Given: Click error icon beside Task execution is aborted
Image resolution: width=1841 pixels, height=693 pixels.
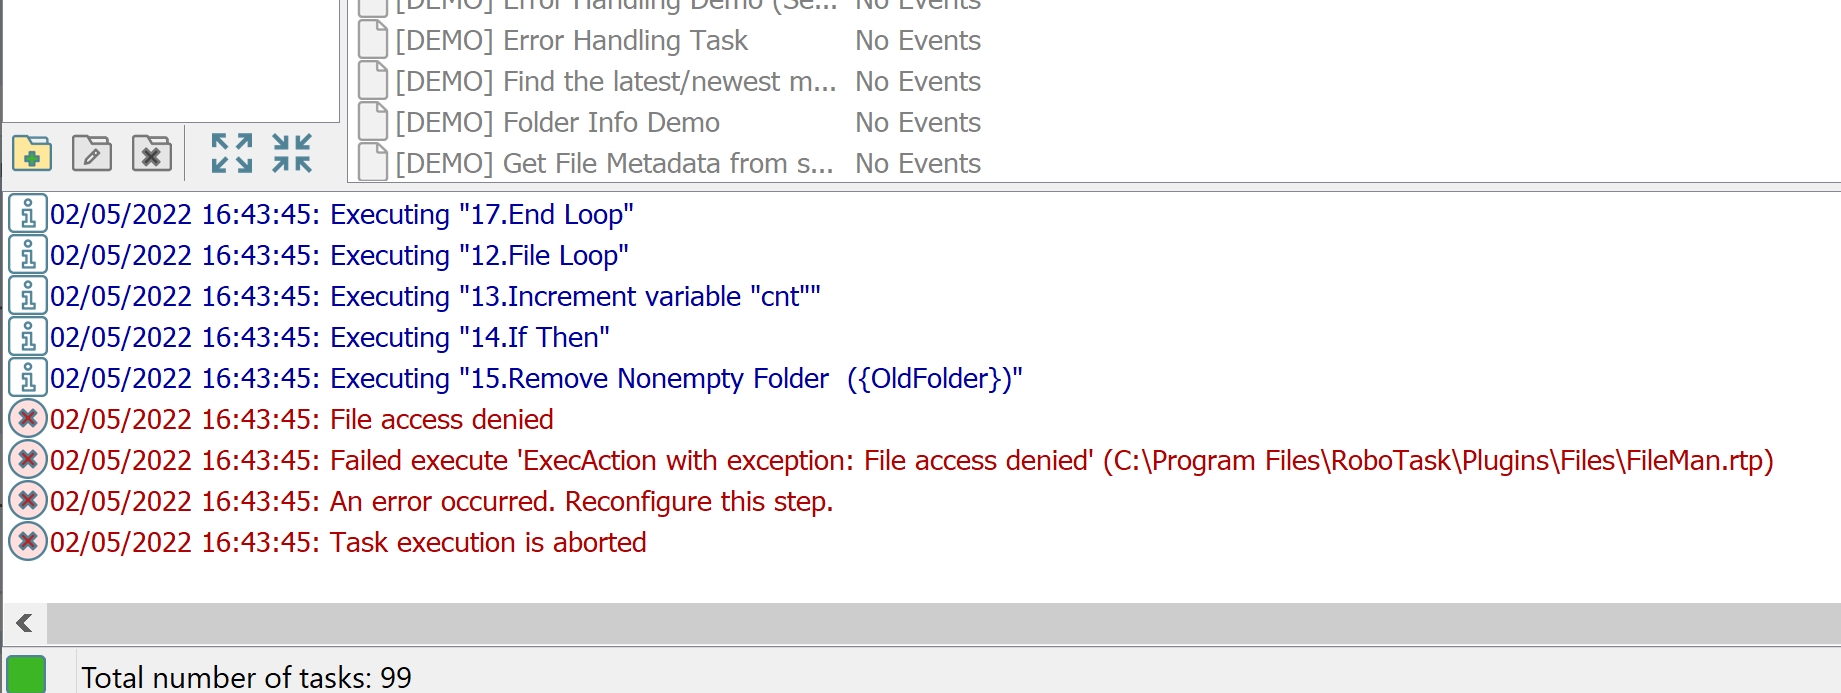Looking at the screenshot, I should (x=28, y=542).
